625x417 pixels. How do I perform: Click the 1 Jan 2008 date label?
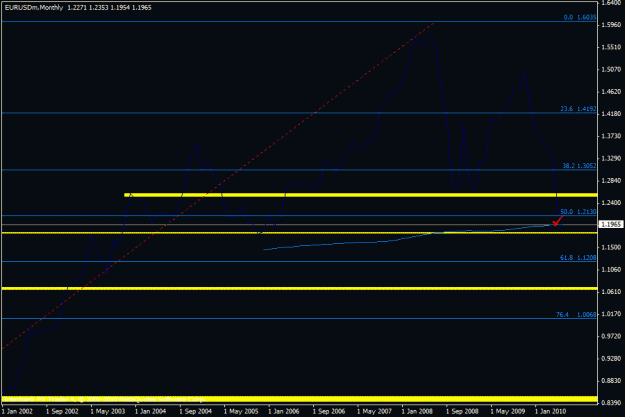417,411
